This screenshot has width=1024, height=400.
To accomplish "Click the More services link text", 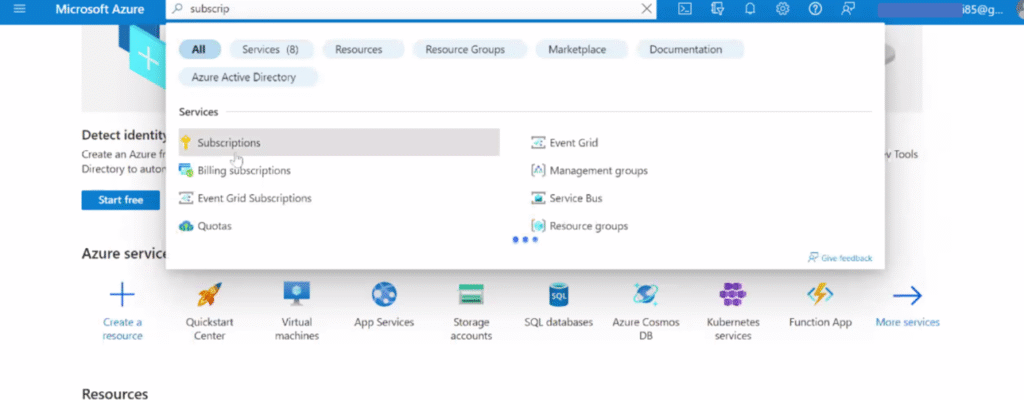I will [x=907, y=322].
